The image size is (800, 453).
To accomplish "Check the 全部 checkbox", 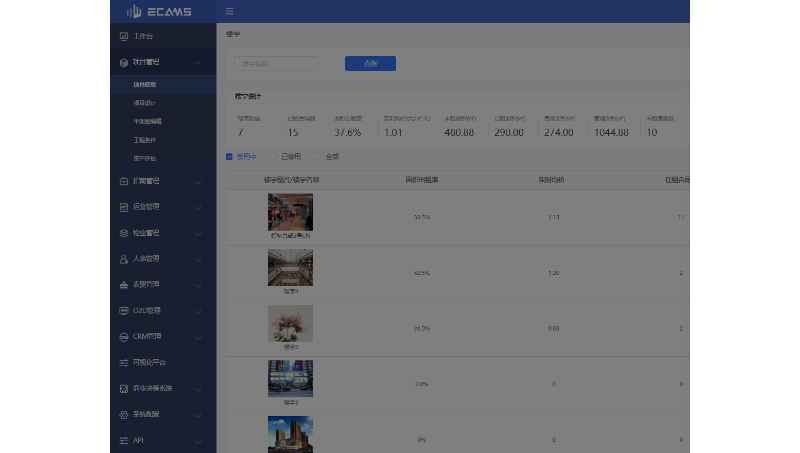I will coord(318,156).
